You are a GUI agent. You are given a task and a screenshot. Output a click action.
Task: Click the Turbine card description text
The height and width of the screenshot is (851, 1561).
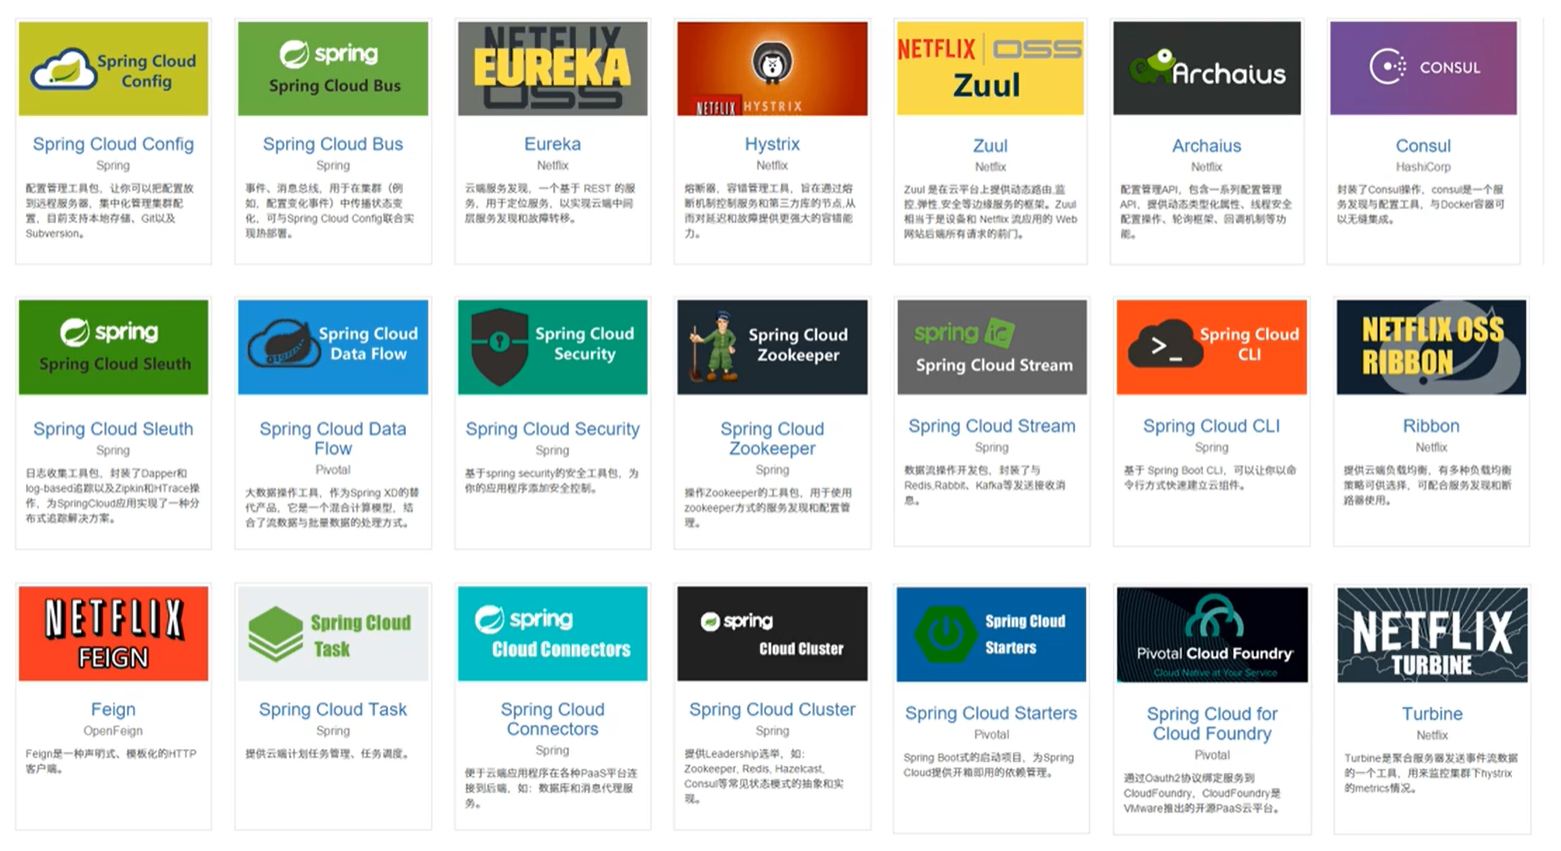point(1431,773)
